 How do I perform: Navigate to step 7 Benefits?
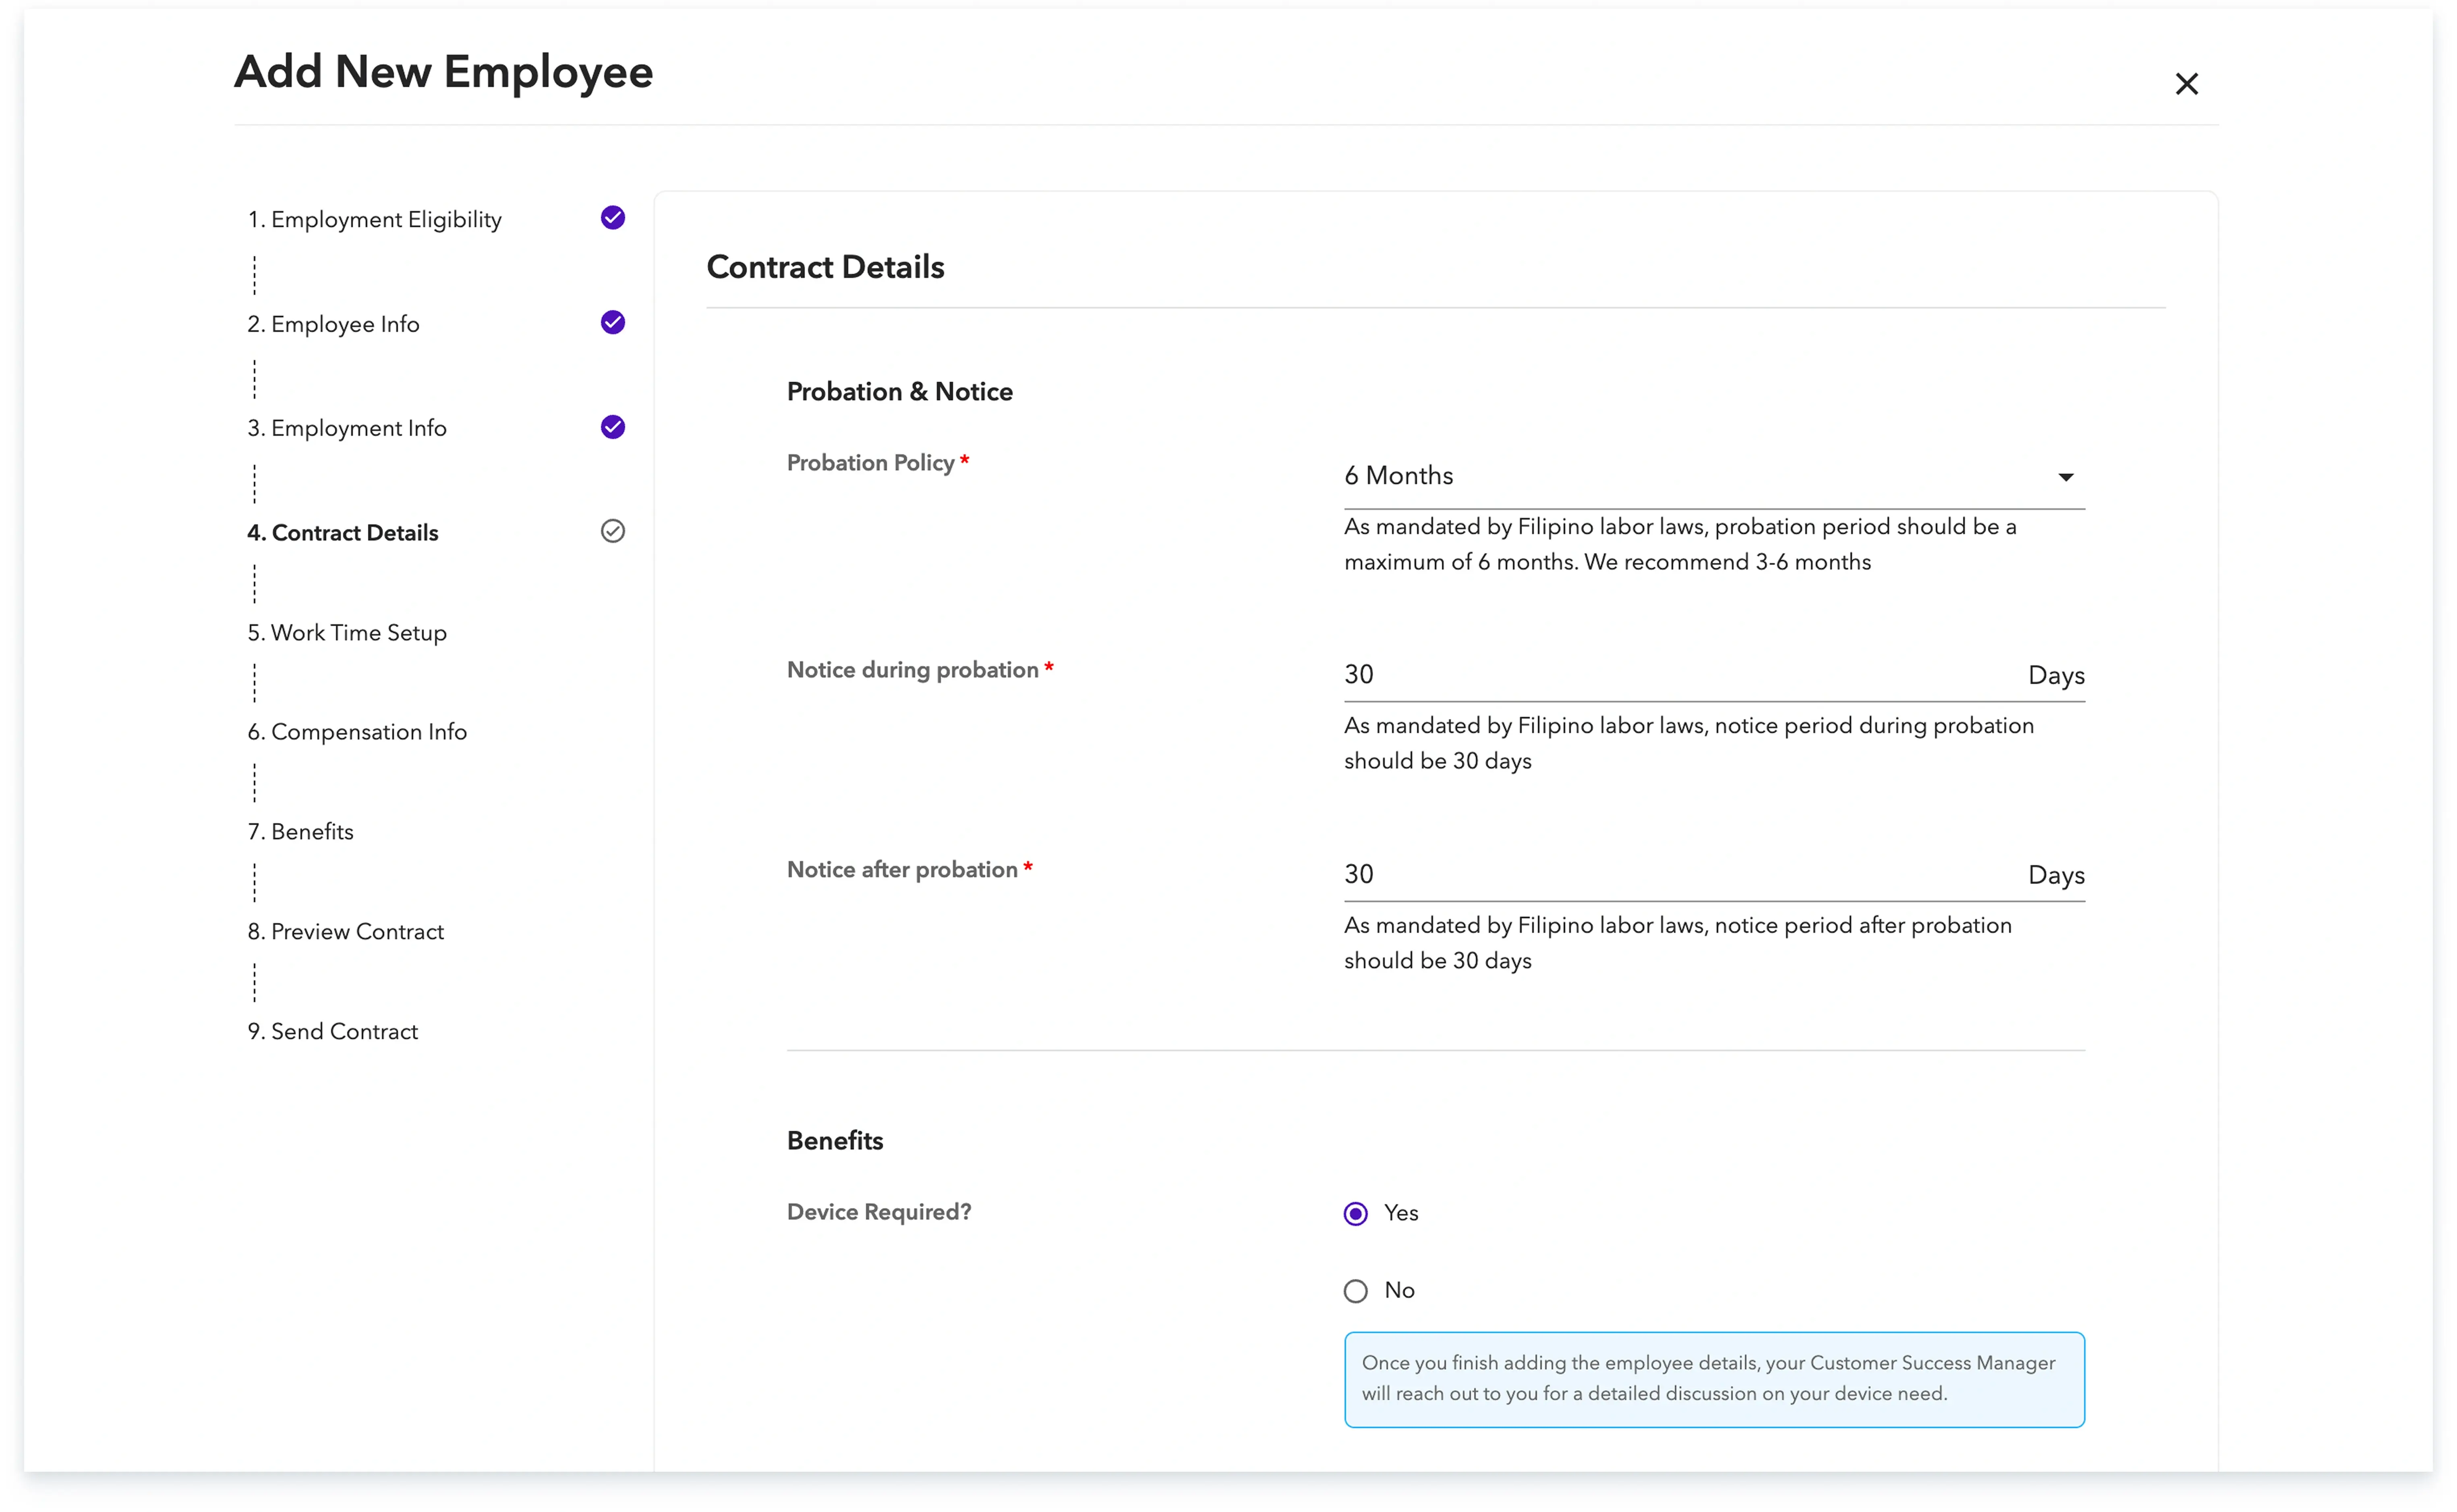[x=300, y=832]
